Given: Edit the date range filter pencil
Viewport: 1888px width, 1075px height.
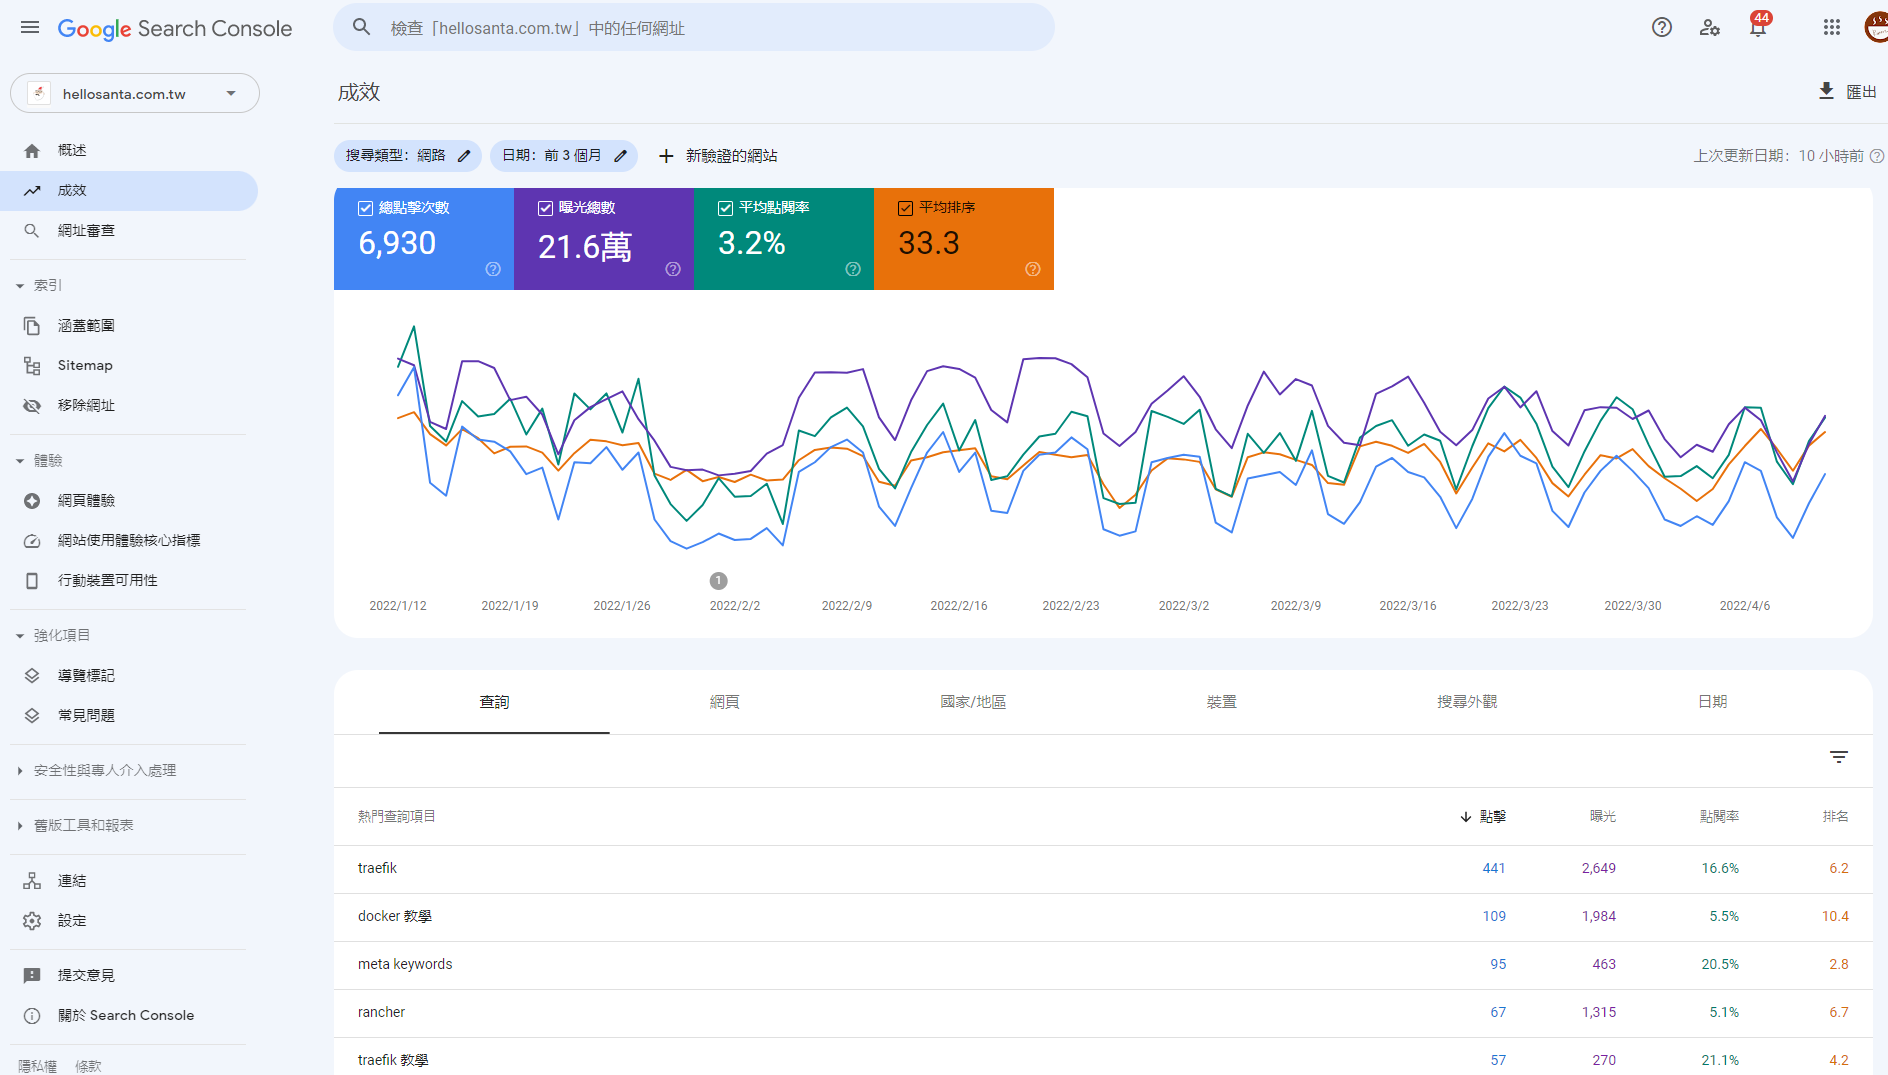Looking at the screenshot, I should tap(620, 156).
